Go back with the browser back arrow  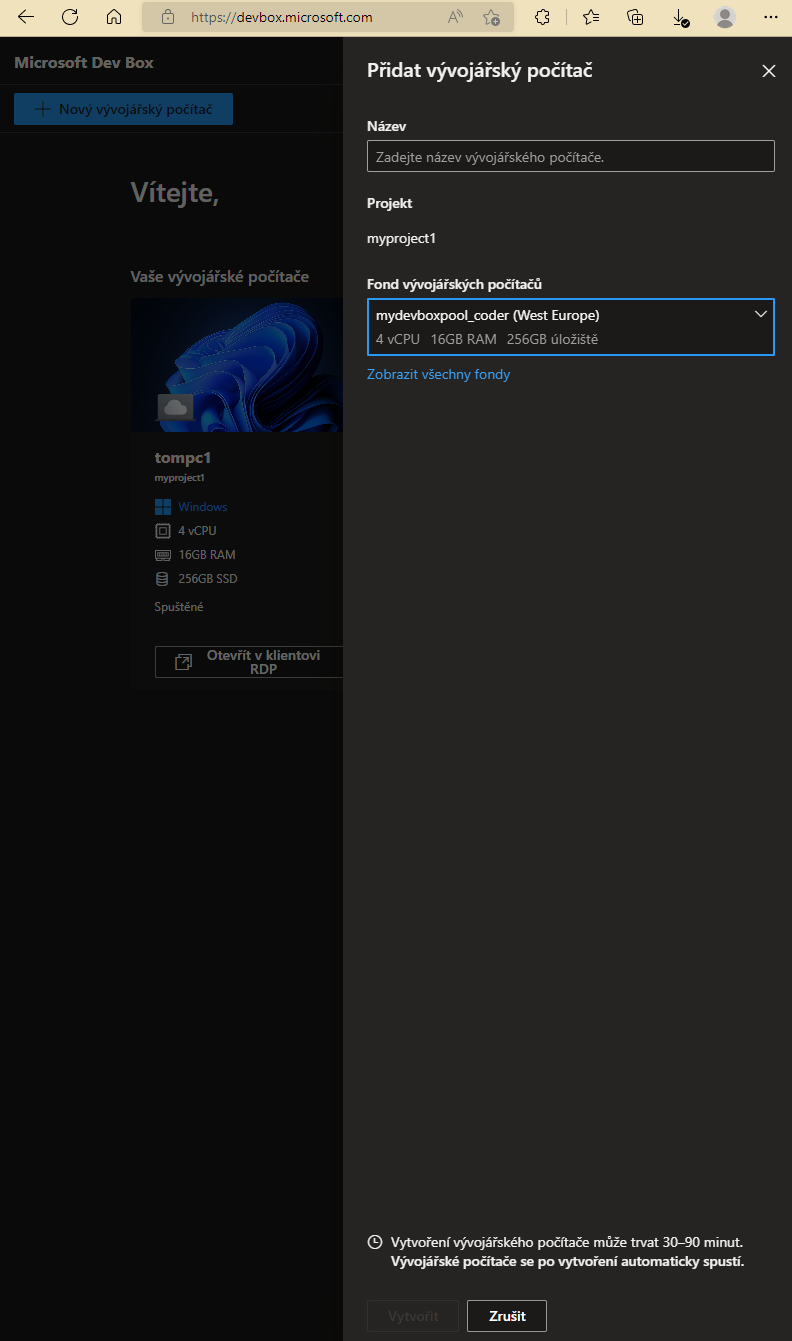[26, 17]
